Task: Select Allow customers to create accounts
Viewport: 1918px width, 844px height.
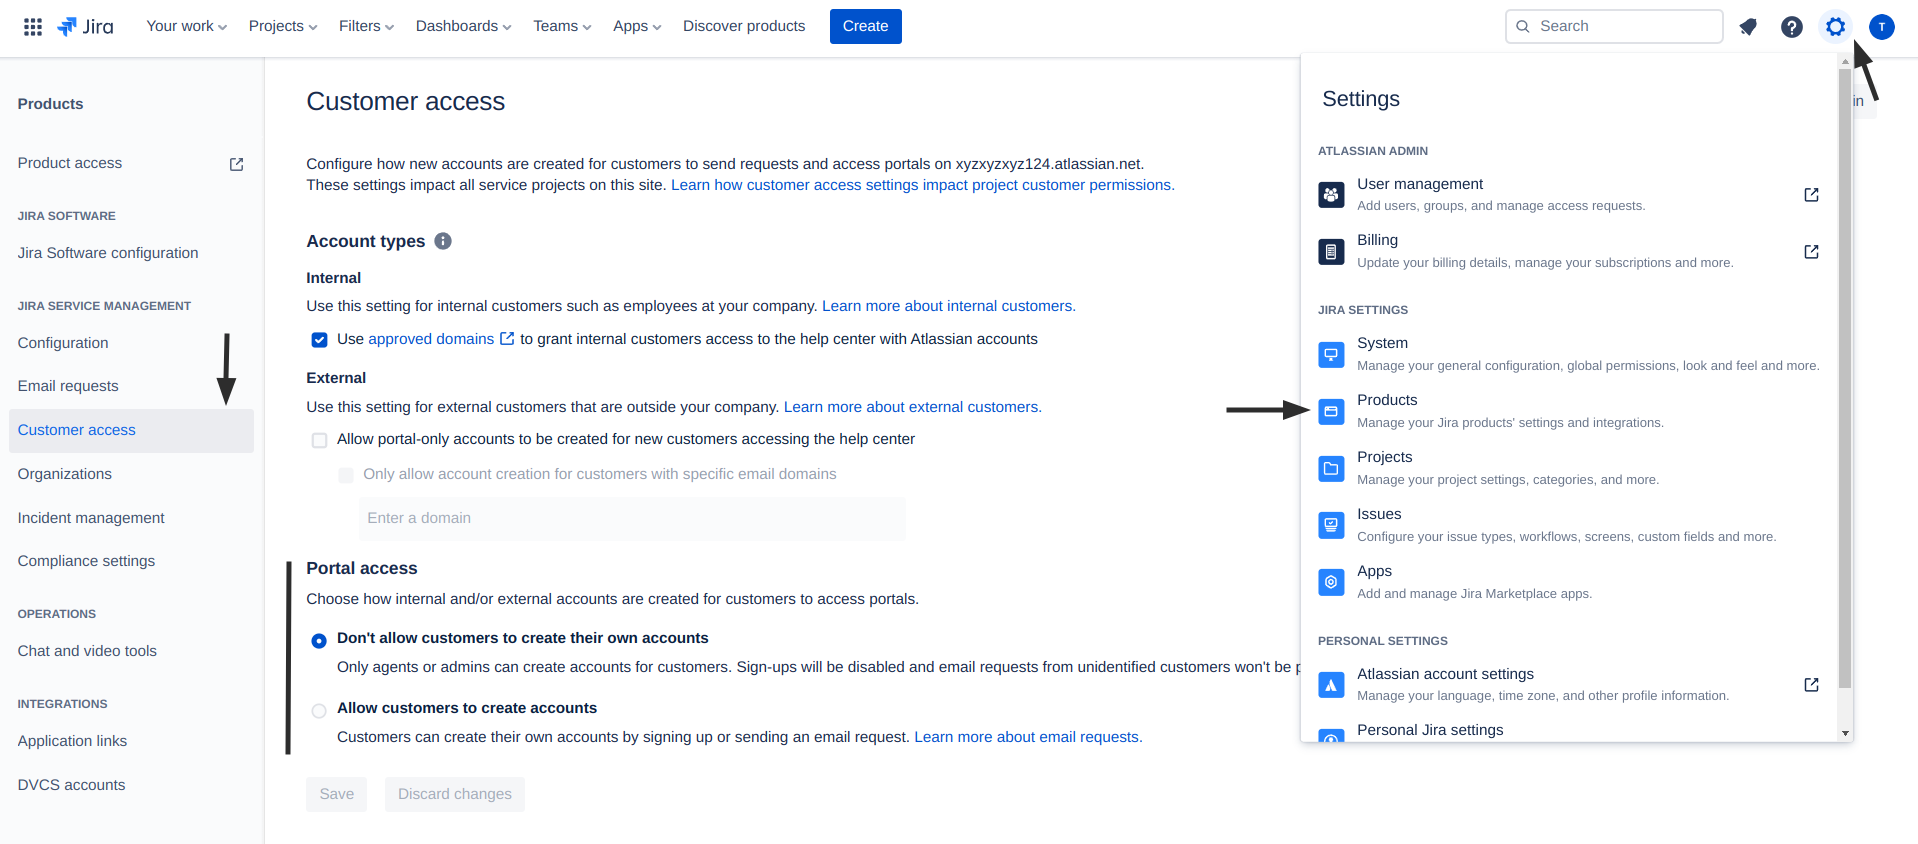Action: point(319,711)
